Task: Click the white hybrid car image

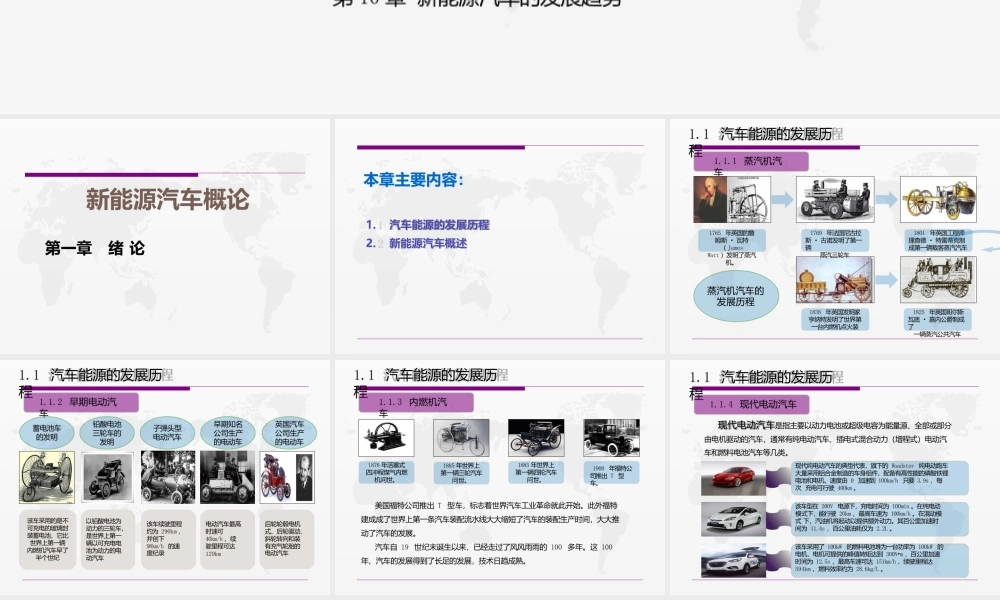Action: [733, 518]
